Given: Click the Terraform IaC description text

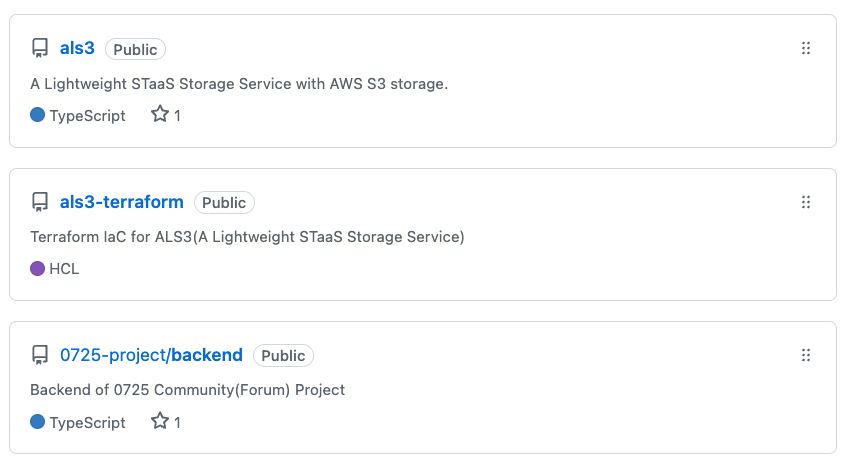Looking at the screenshot, I should [248, 237].
